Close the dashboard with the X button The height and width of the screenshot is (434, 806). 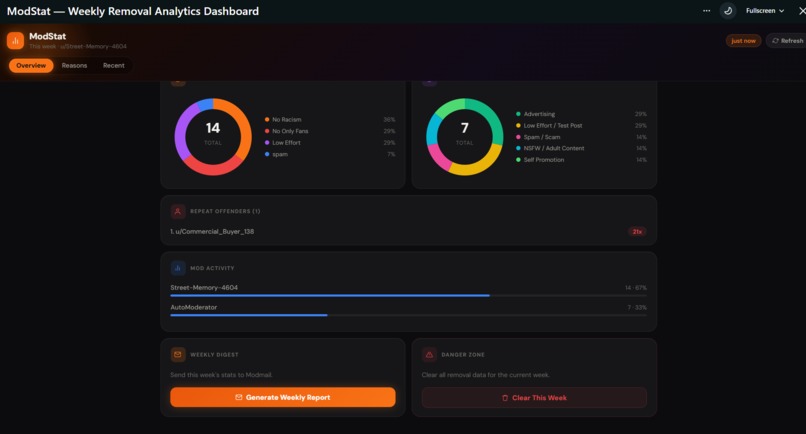coord(802,10)
